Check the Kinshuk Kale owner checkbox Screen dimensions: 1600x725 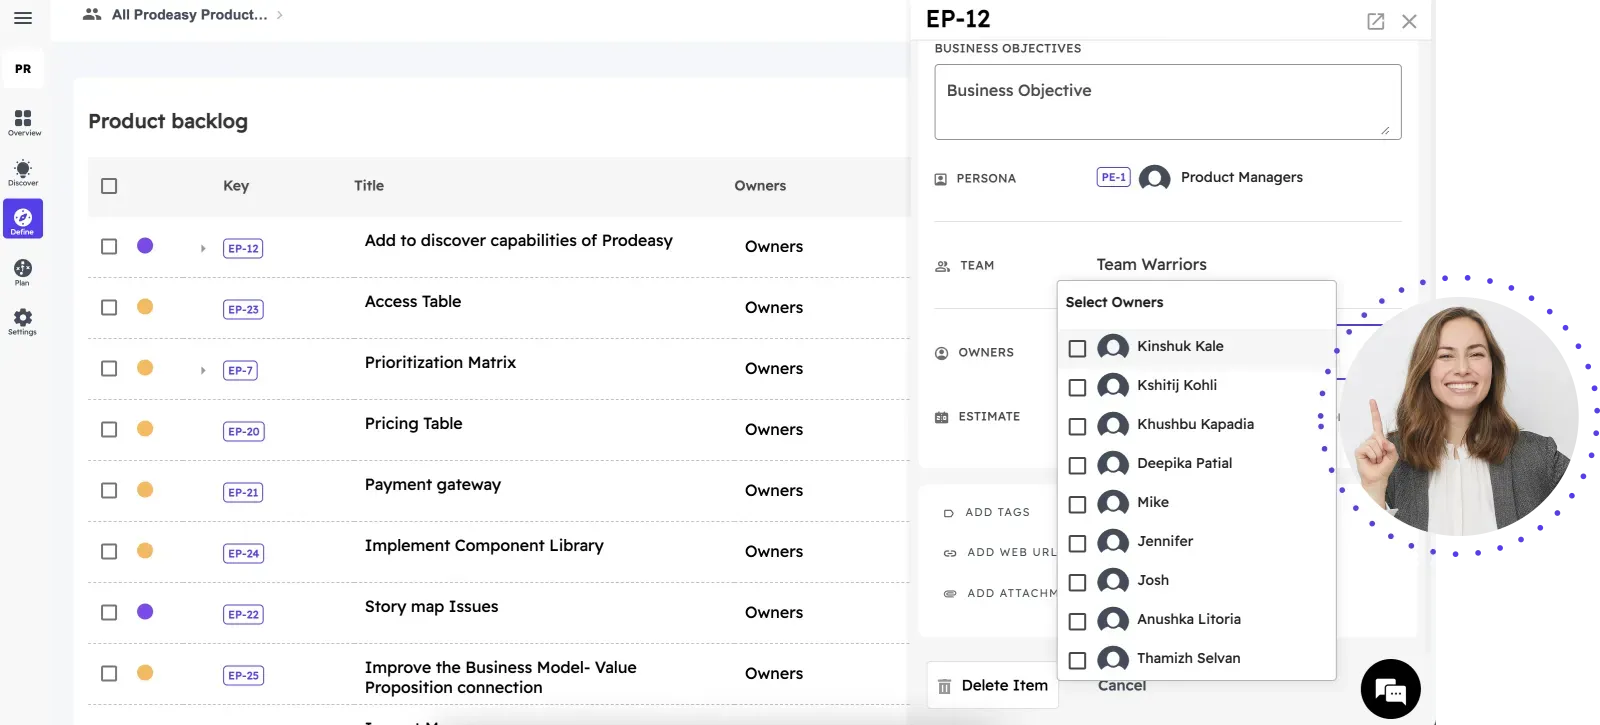point(1077,349)
